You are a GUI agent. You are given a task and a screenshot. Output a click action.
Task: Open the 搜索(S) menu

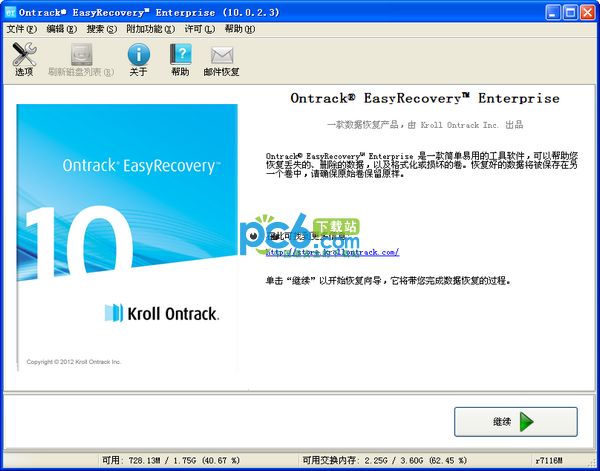[101, 29]
